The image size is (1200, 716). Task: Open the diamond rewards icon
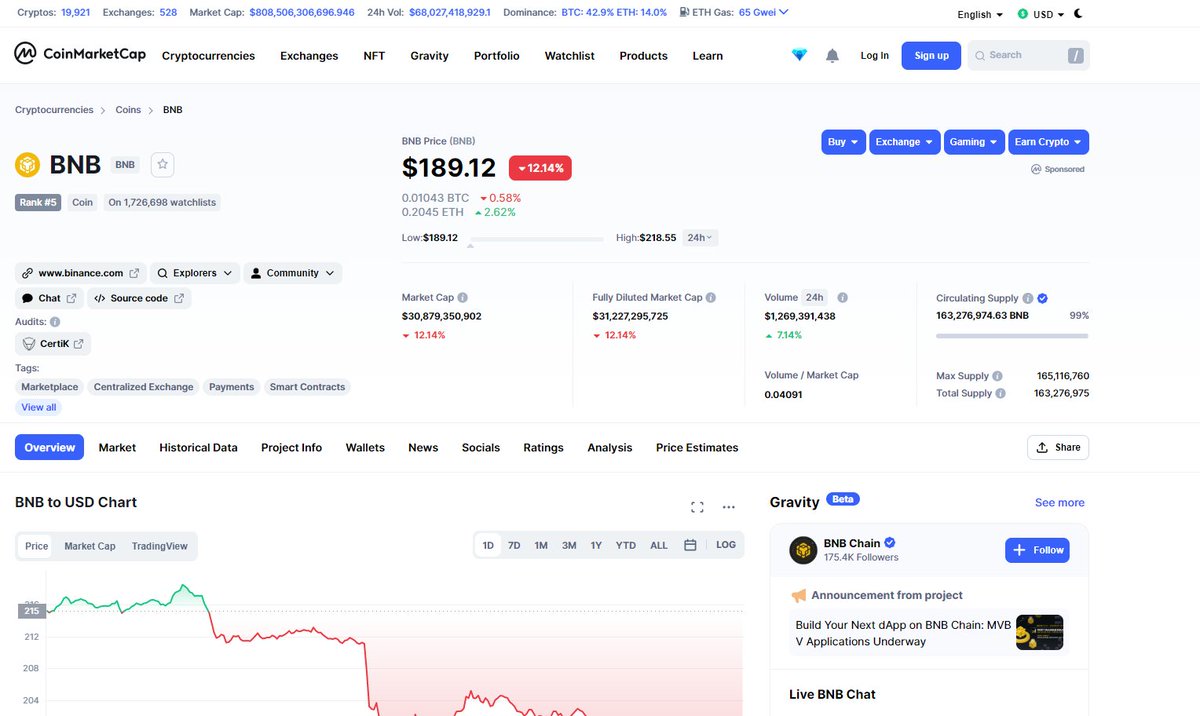pos(799,55)
